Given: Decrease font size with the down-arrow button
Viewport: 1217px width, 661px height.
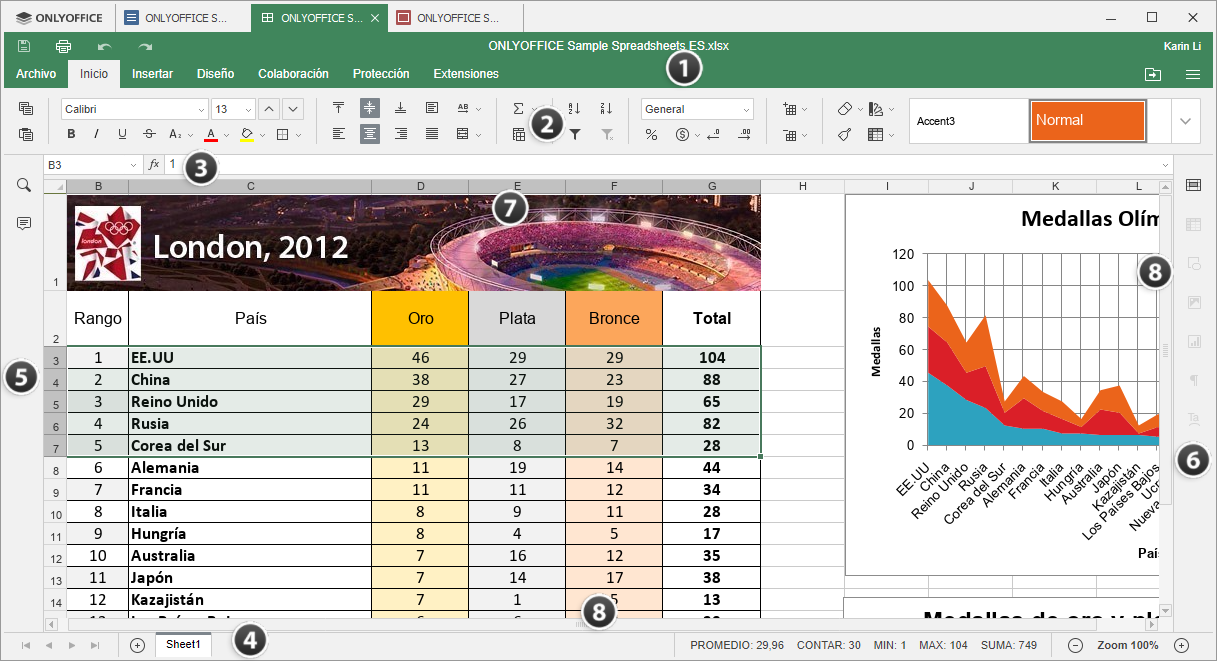Looking at the screenshot, I should 292,109.
